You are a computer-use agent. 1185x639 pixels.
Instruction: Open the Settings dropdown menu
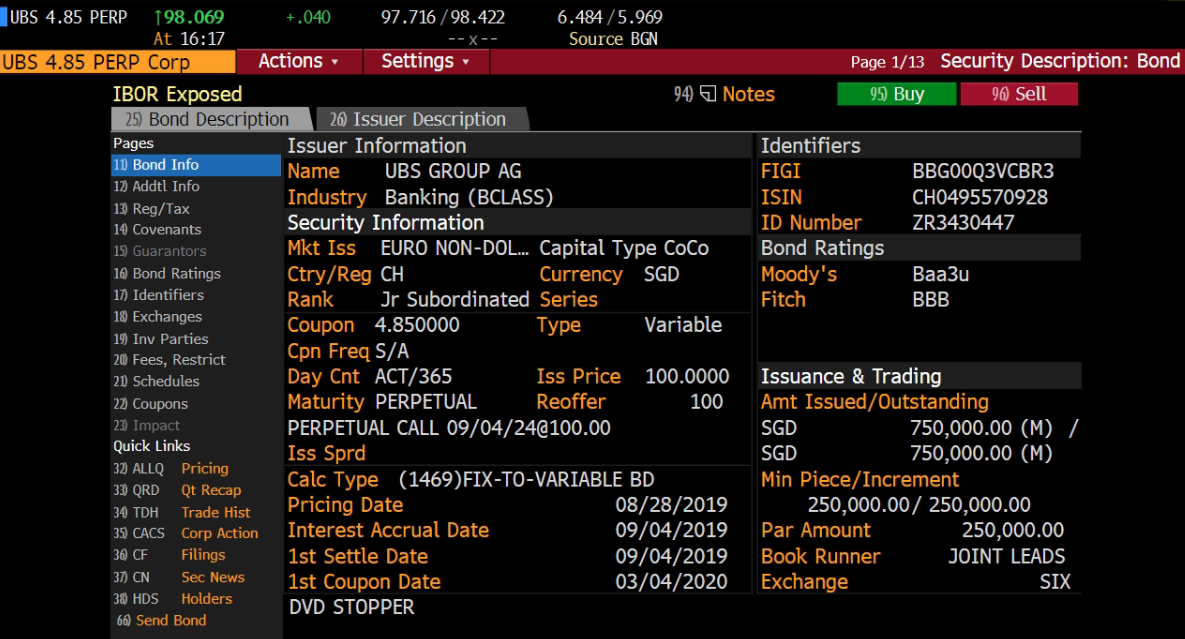click(x=425, y=61)
